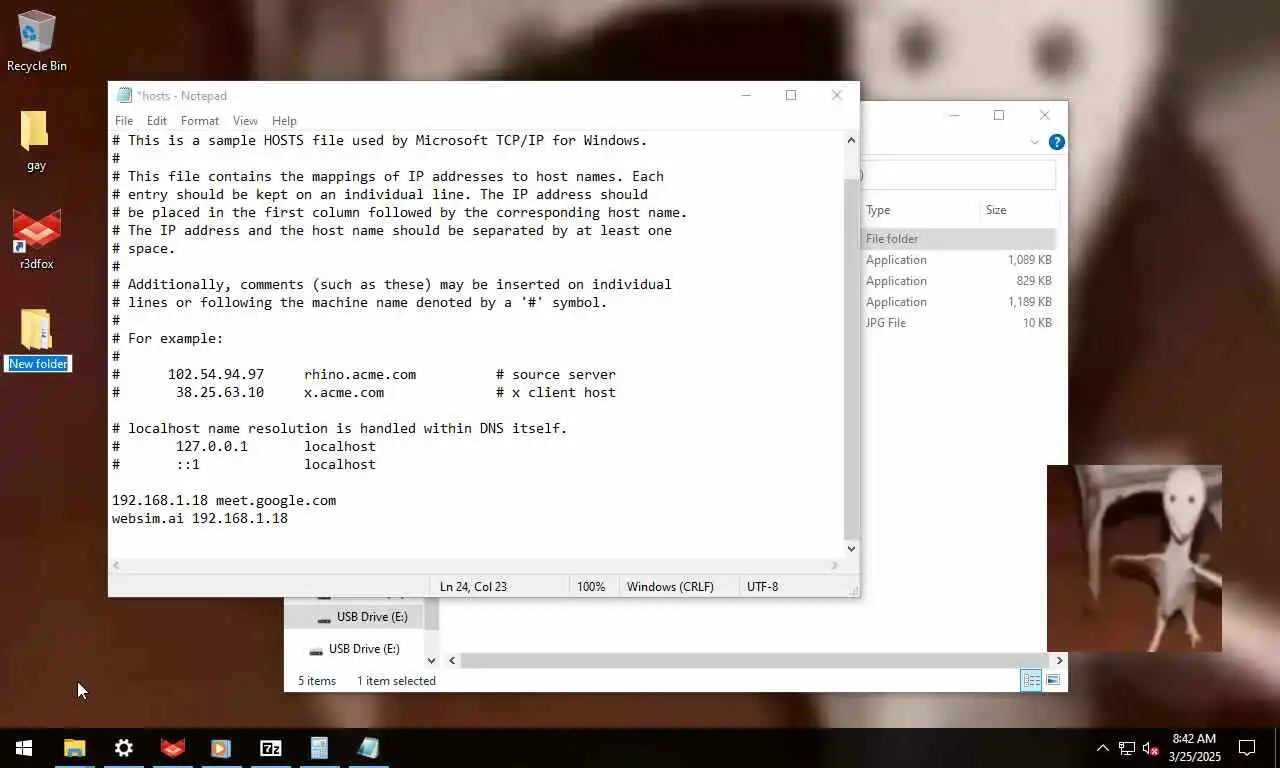Select the New folder desktop icon

(37, 340)
